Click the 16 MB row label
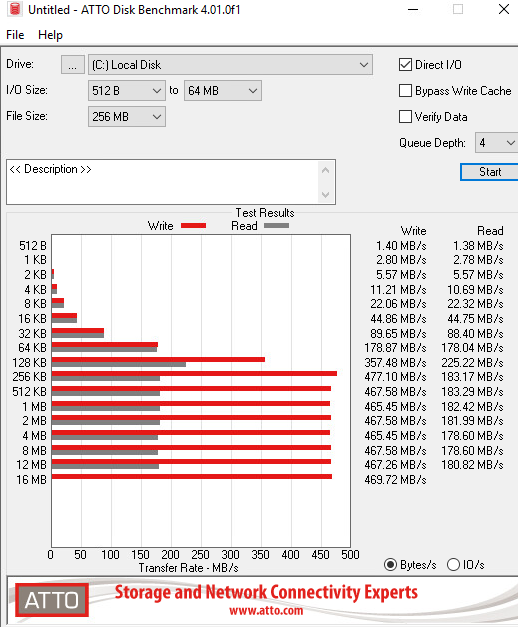Viewport: 518px width, 627px height. pyautogui.click(x=32, y=479)
